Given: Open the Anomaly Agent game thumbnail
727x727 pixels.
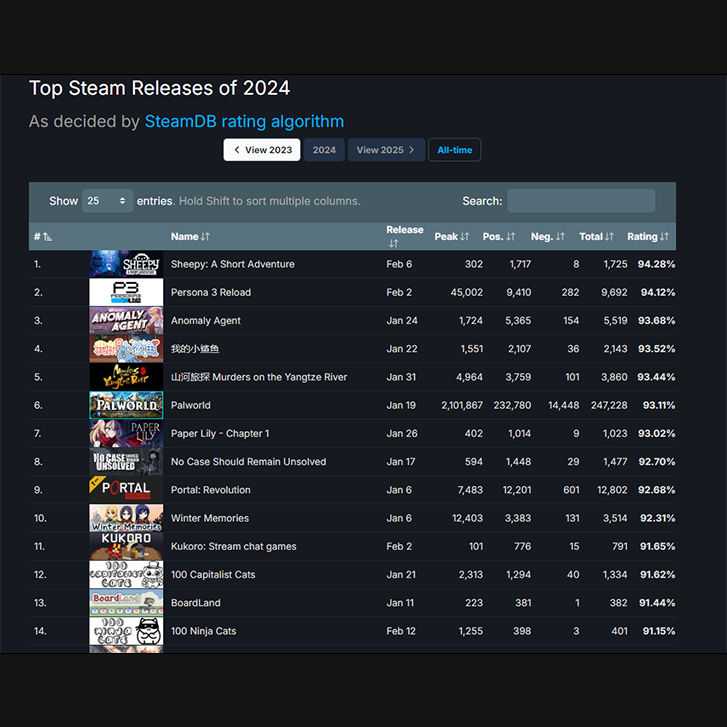Looking at the screenshot, I should click(x=126, y=320).
